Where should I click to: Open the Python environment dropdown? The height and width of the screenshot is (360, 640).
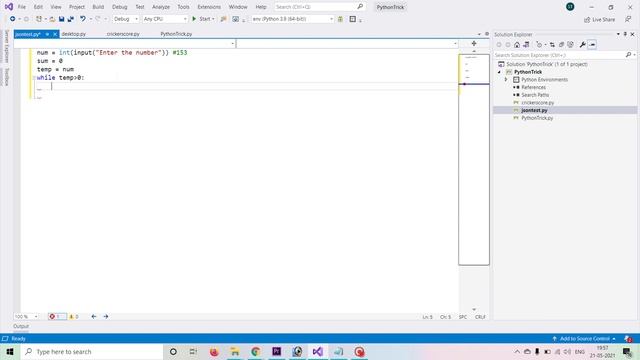(292, 19)
